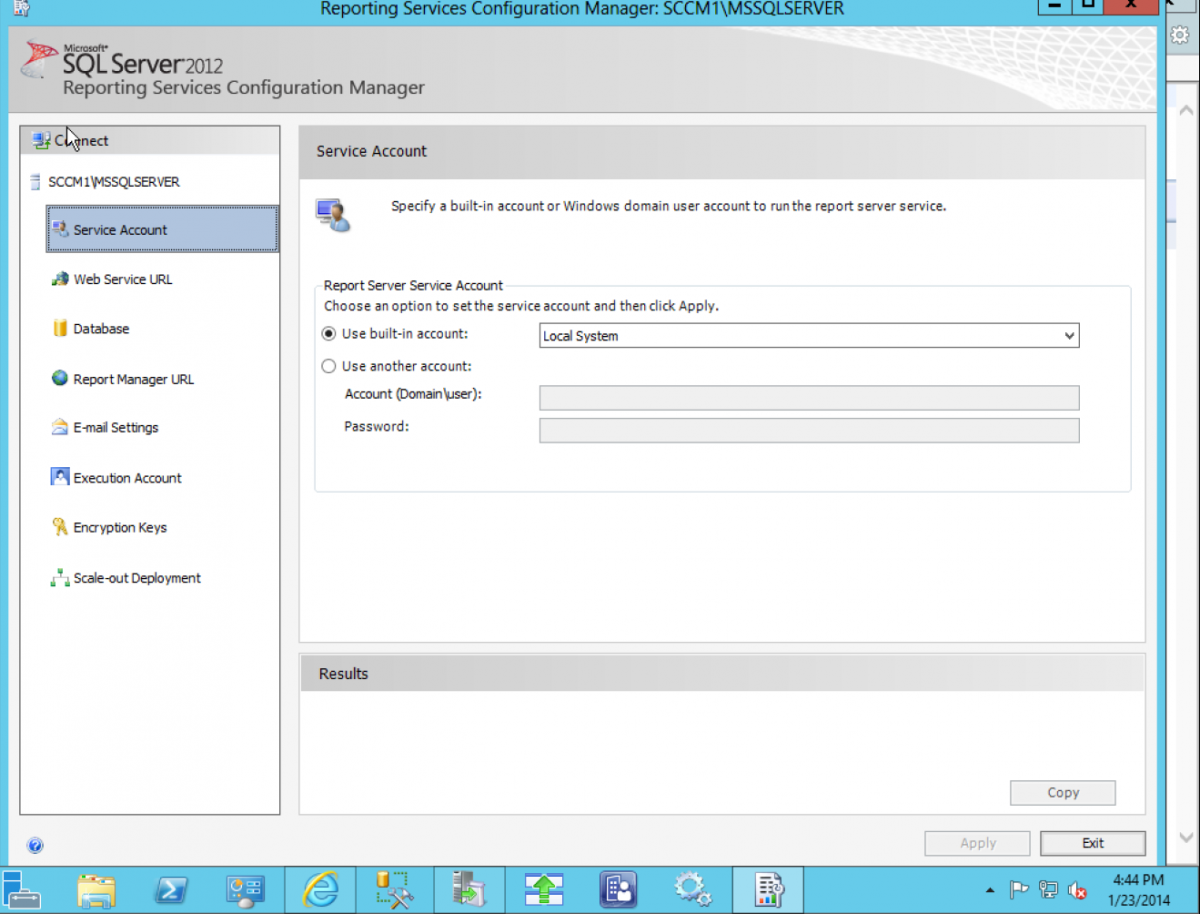Image resolution: width=1200 pixels, height=914 pixels.
Task: Click the Password input field
Action: (808, 431)
